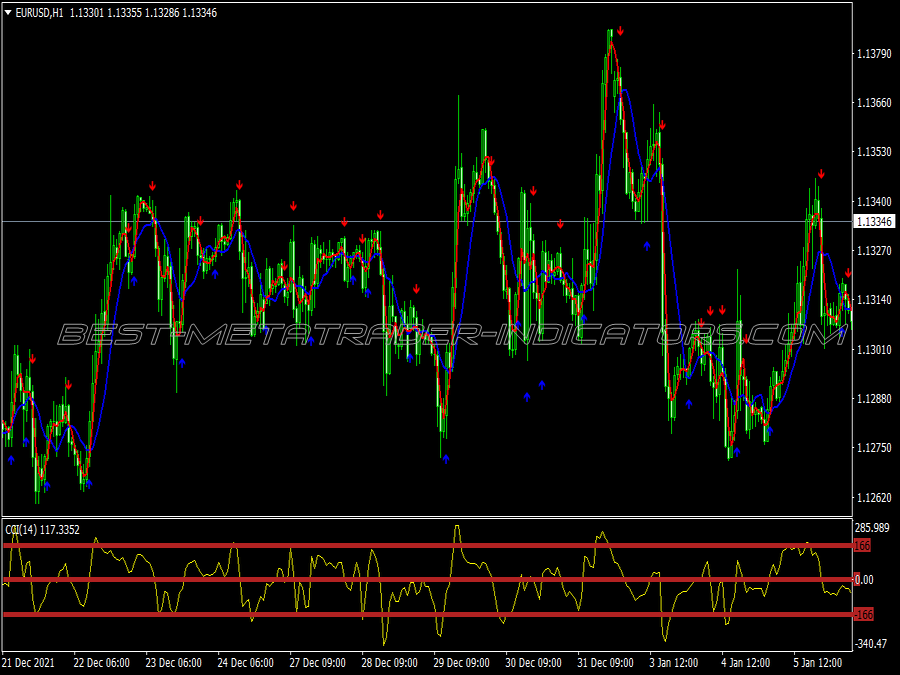Click the lower red CCI level line at -166
The height and width of the screenshot is (675, 900).
coord(428,615)
